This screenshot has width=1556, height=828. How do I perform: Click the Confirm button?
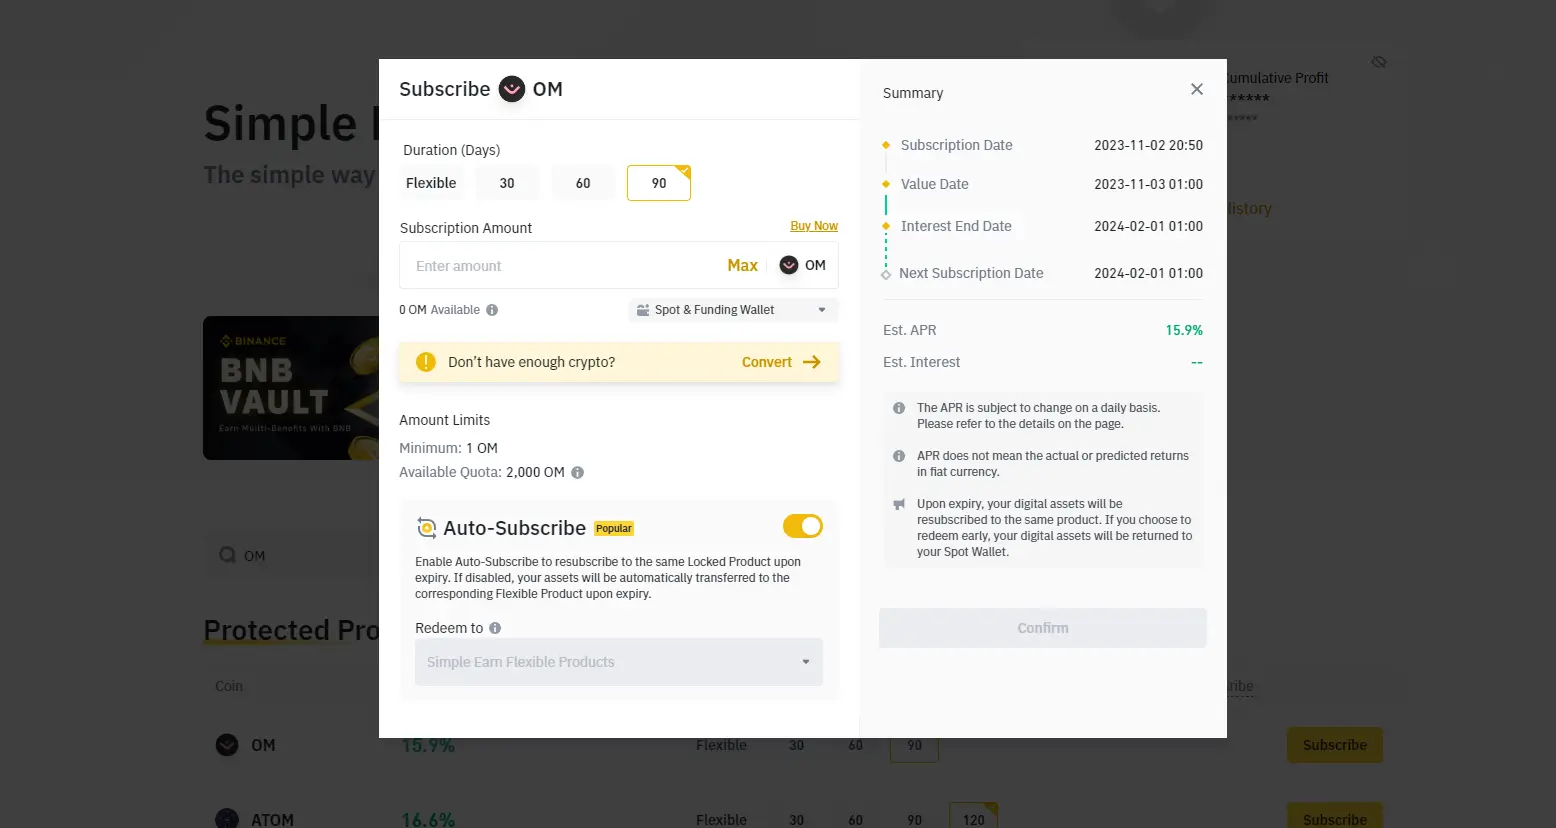(1043, 628)
